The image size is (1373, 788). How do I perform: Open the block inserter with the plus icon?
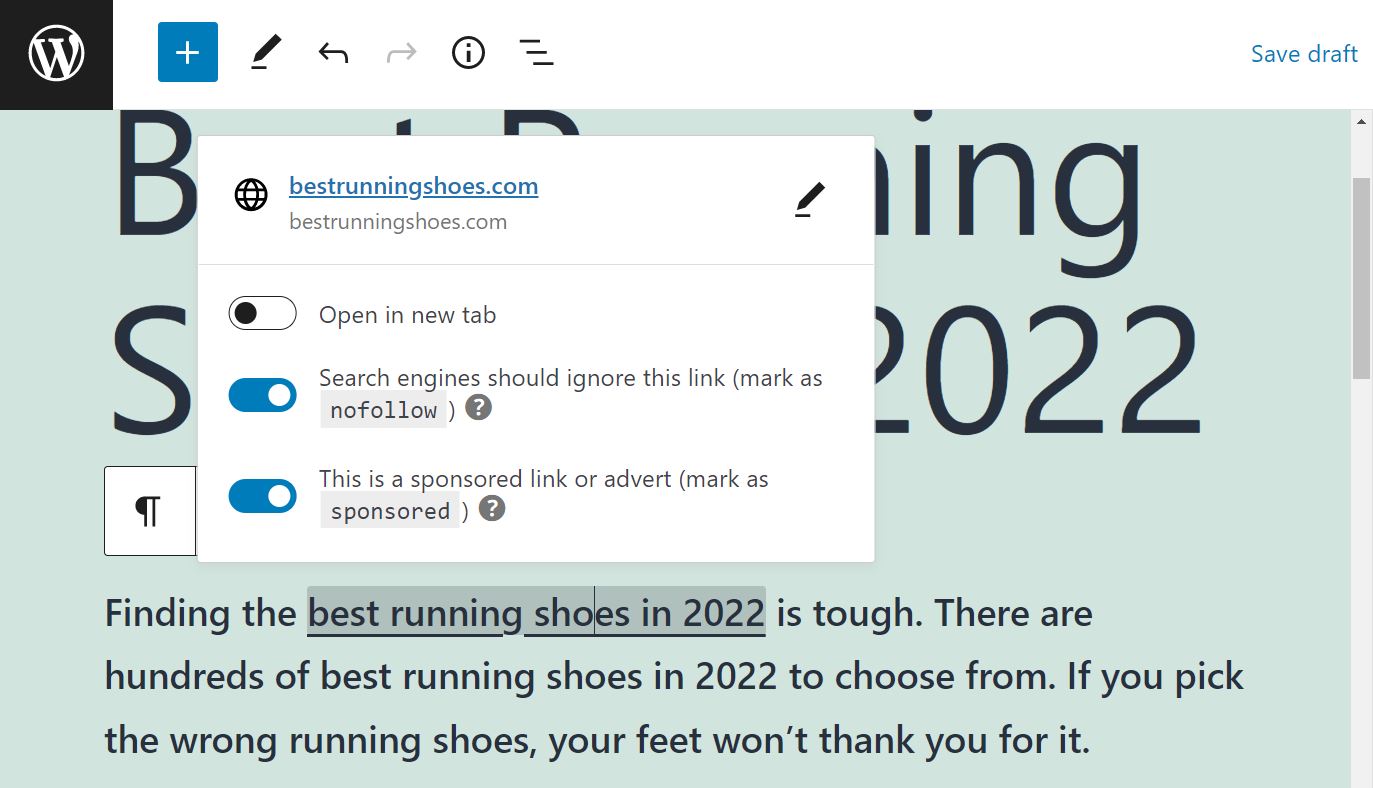[186, 52]
